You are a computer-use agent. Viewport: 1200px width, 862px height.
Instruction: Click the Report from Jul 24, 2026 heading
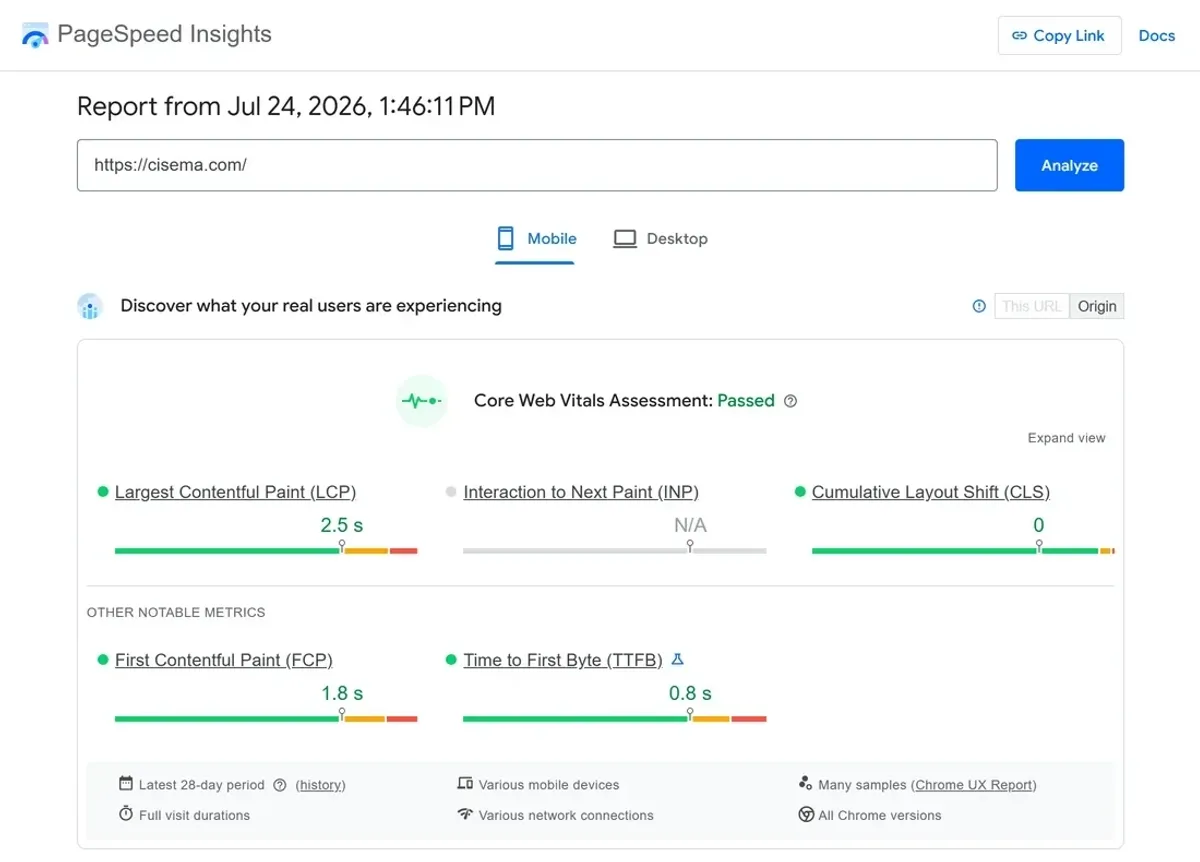pyautogui.click(x=286, y=106)
